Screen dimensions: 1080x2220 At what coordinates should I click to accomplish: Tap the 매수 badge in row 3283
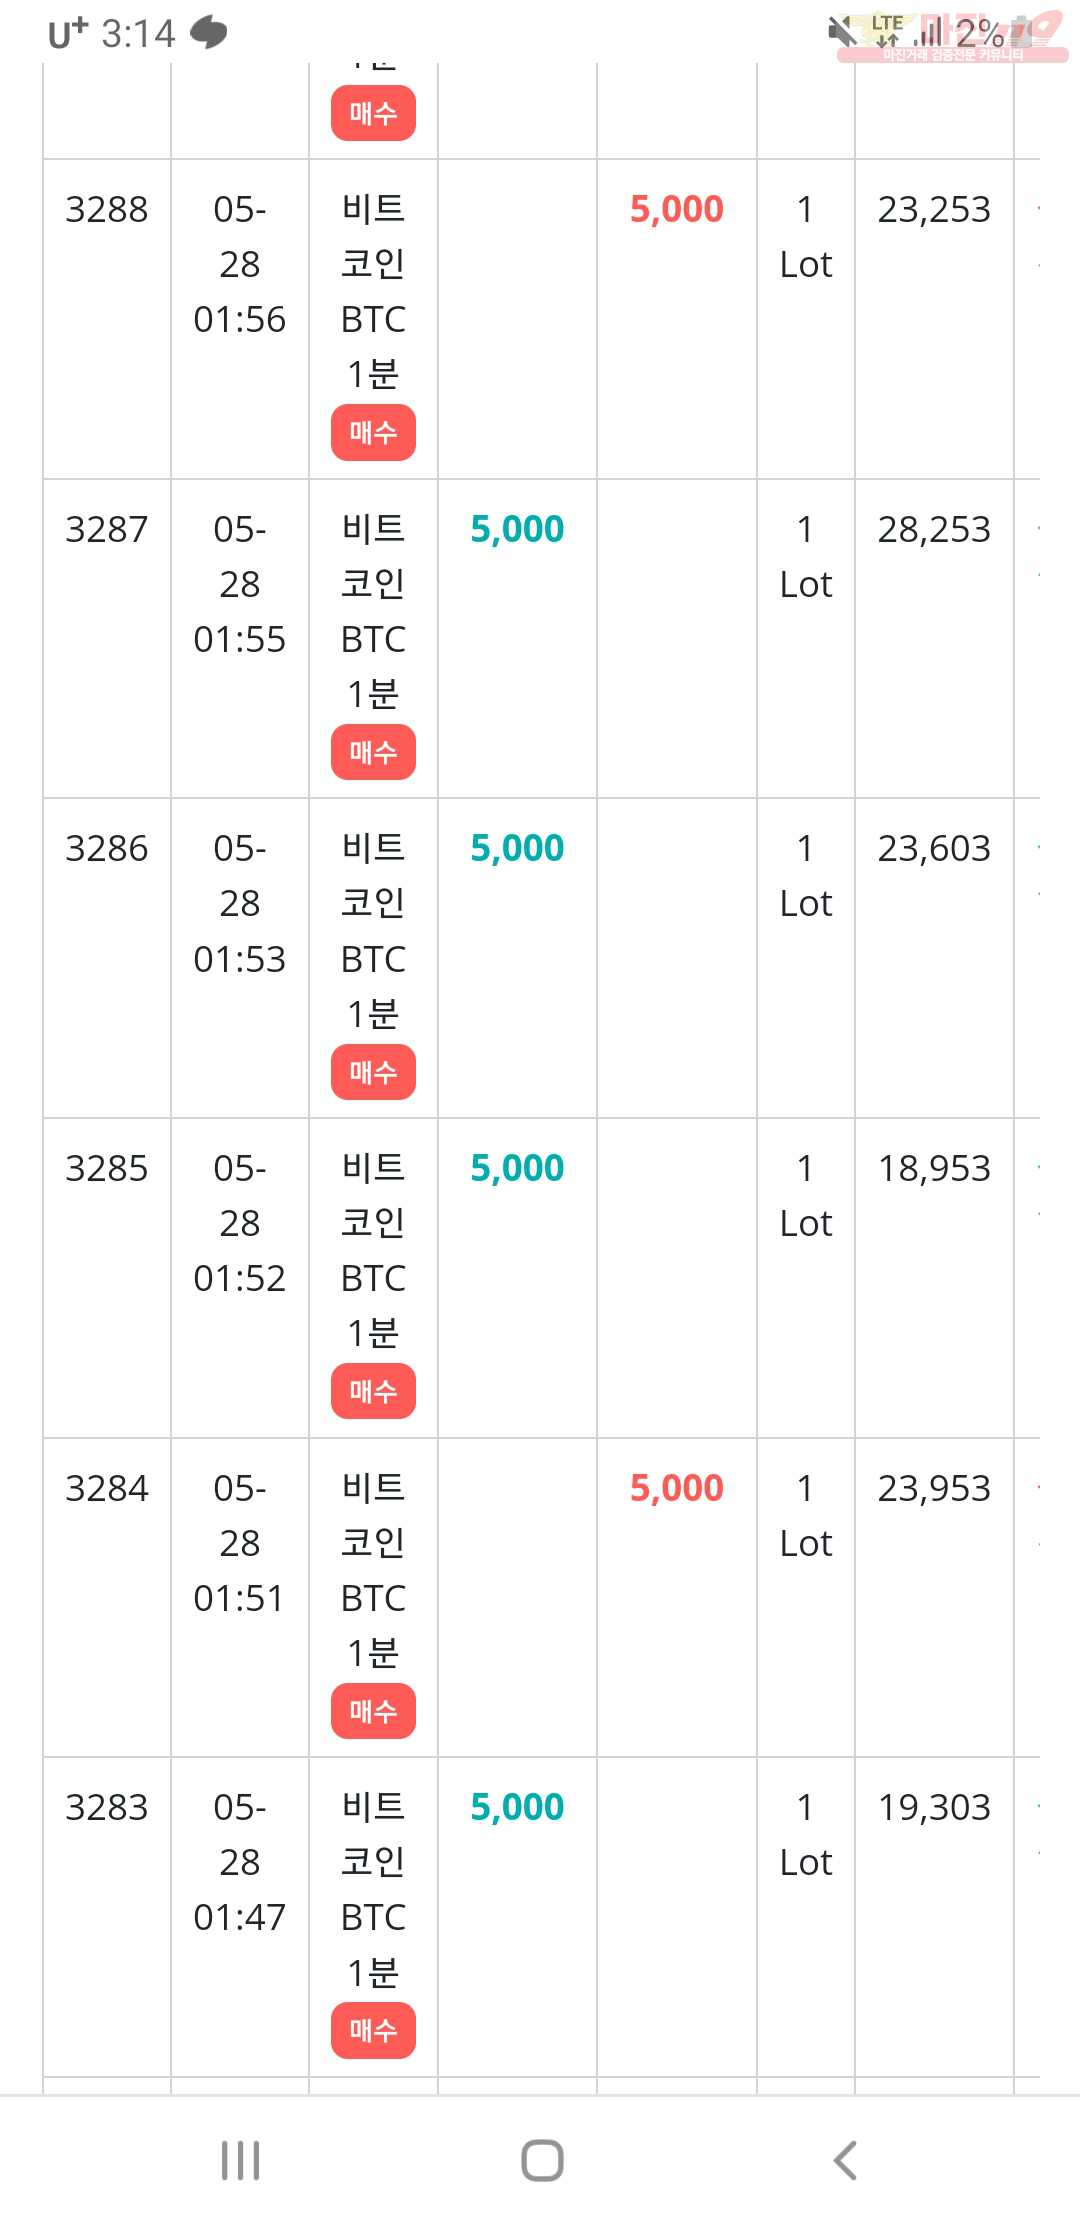coord(373,2030)
